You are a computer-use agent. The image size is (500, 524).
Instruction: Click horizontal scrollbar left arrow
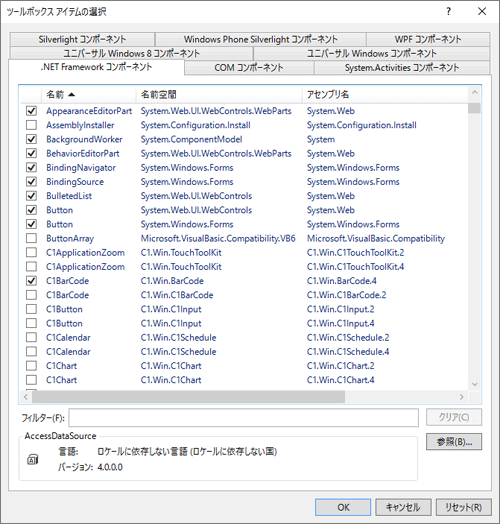pos(26,397)
